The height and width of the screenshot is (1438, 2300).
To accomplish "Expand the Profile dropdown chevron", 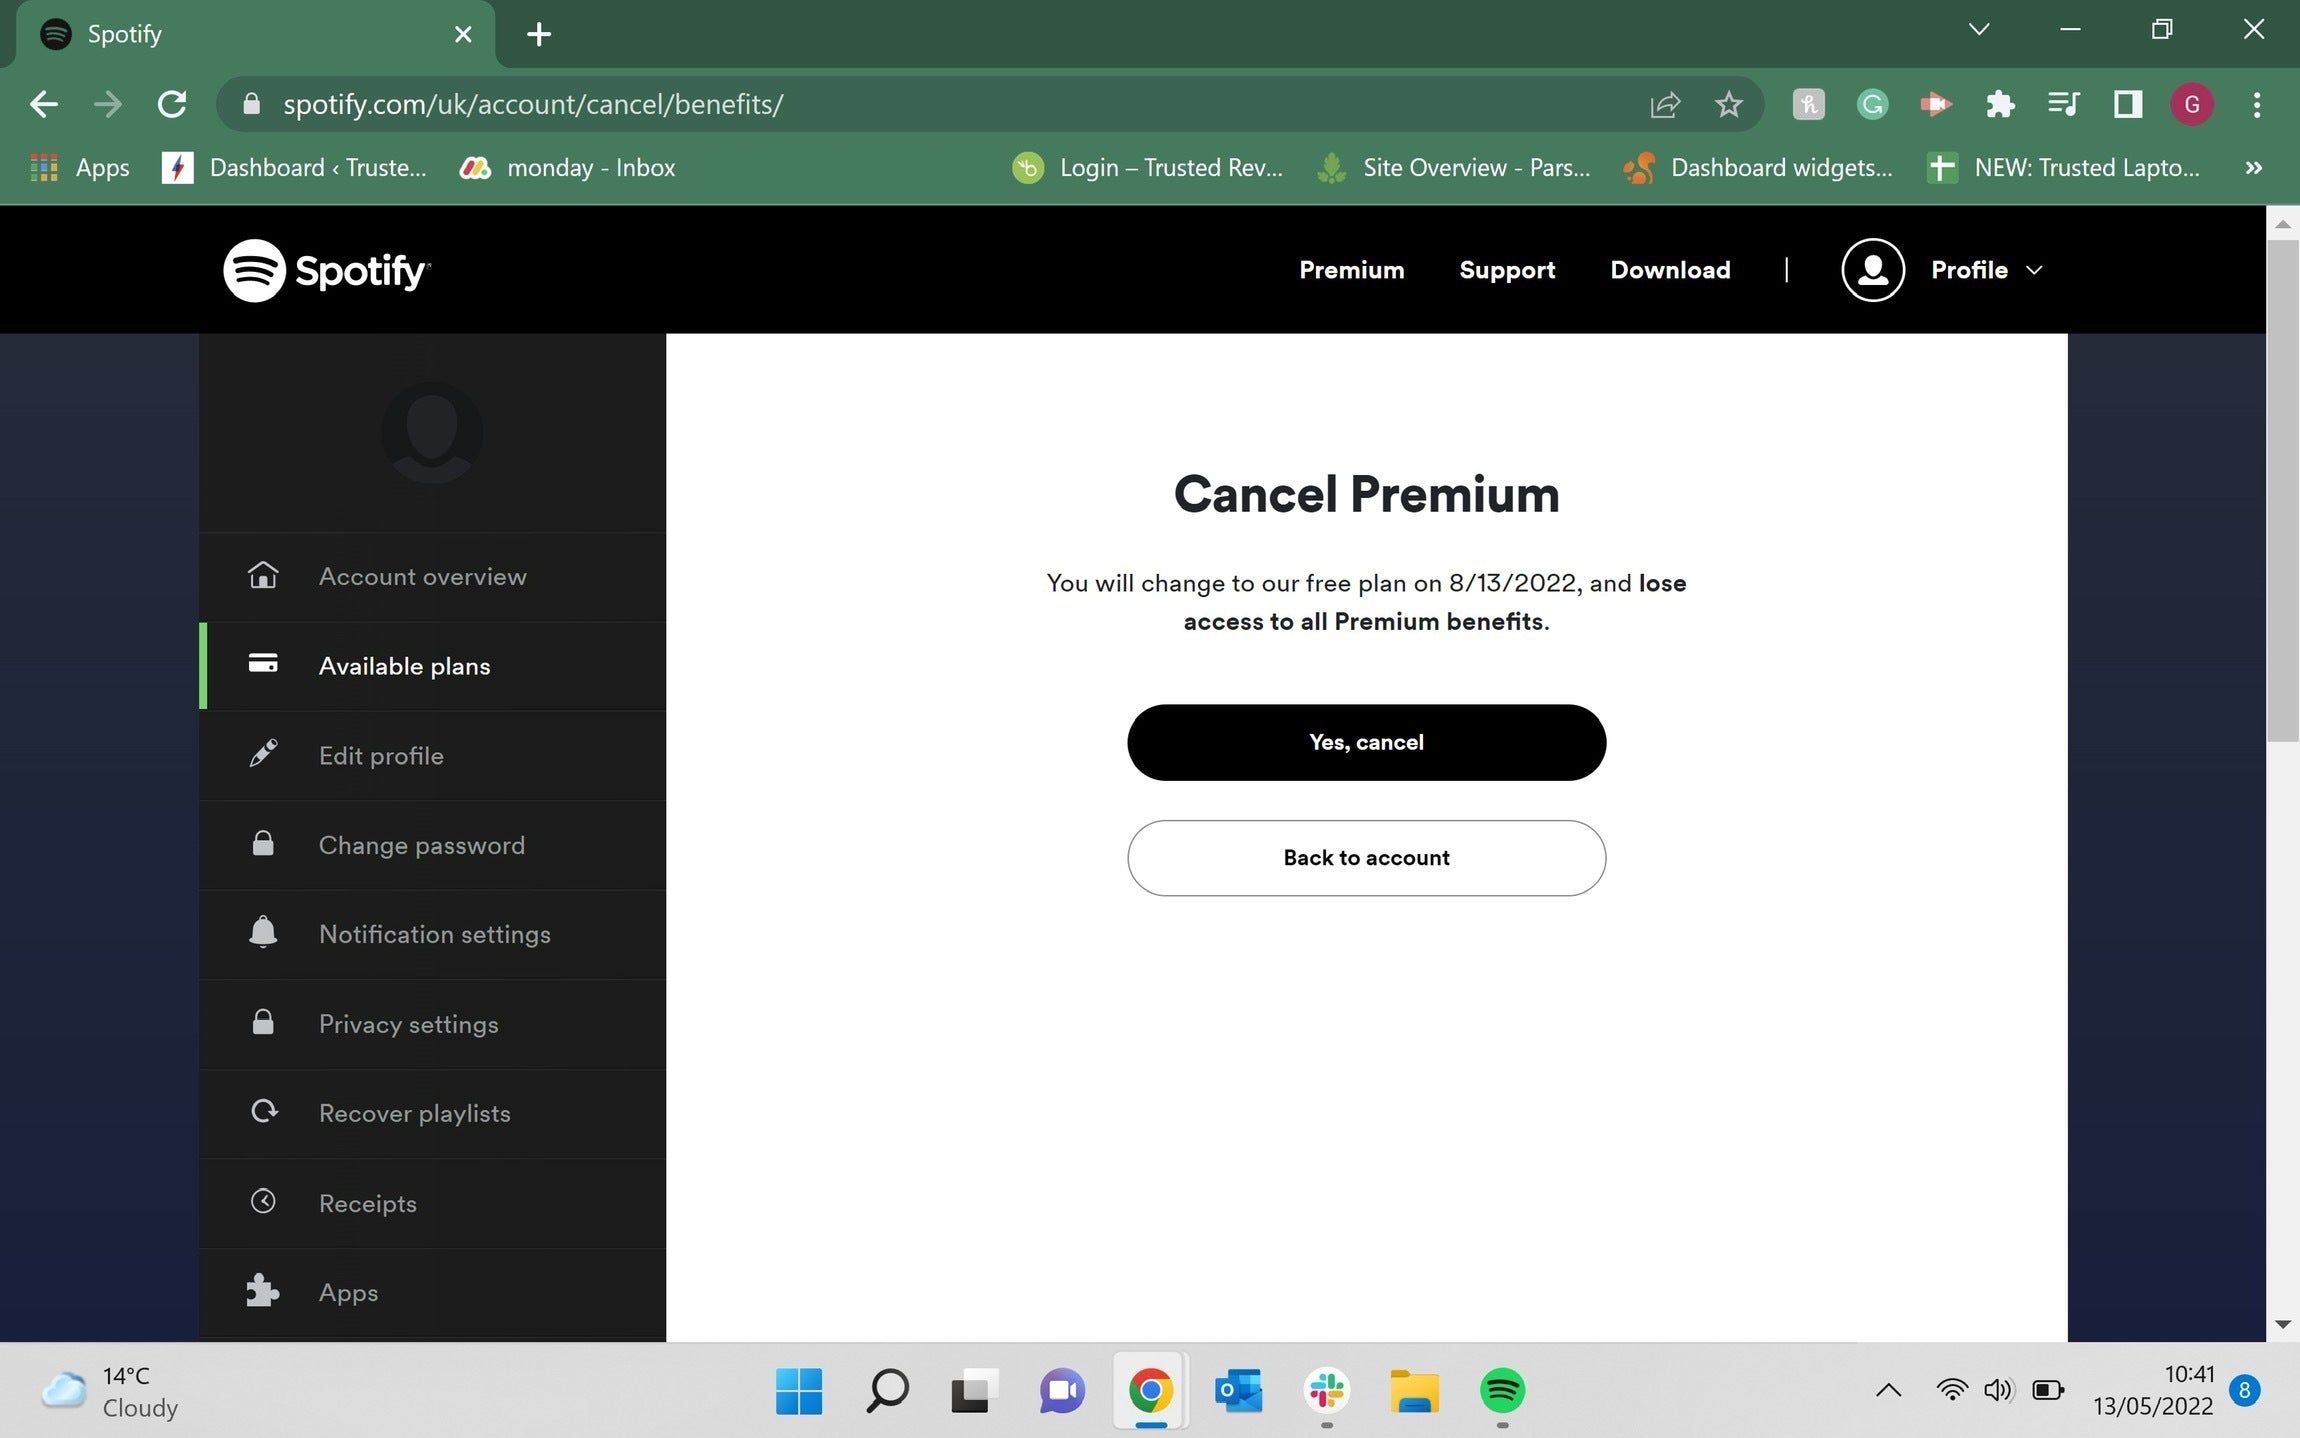I will [2034, 270].
